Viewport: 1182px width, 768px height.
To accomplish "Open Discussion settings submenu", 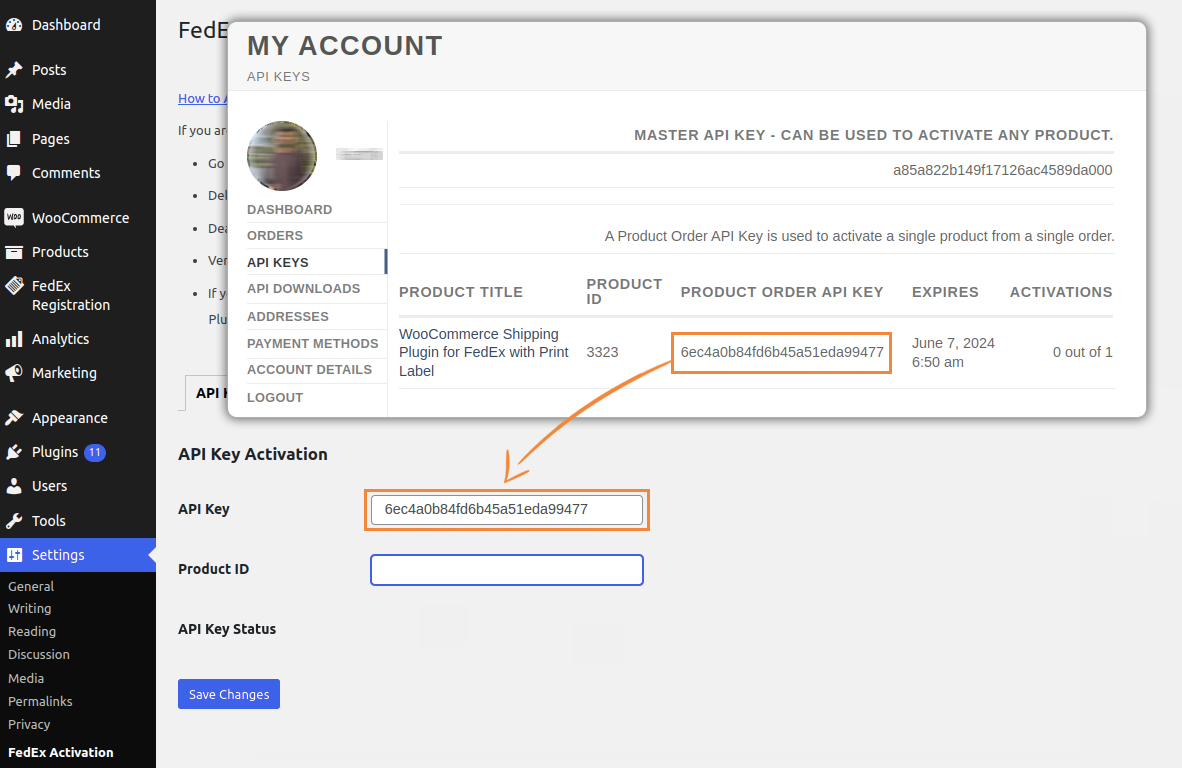I will [38, 654].
